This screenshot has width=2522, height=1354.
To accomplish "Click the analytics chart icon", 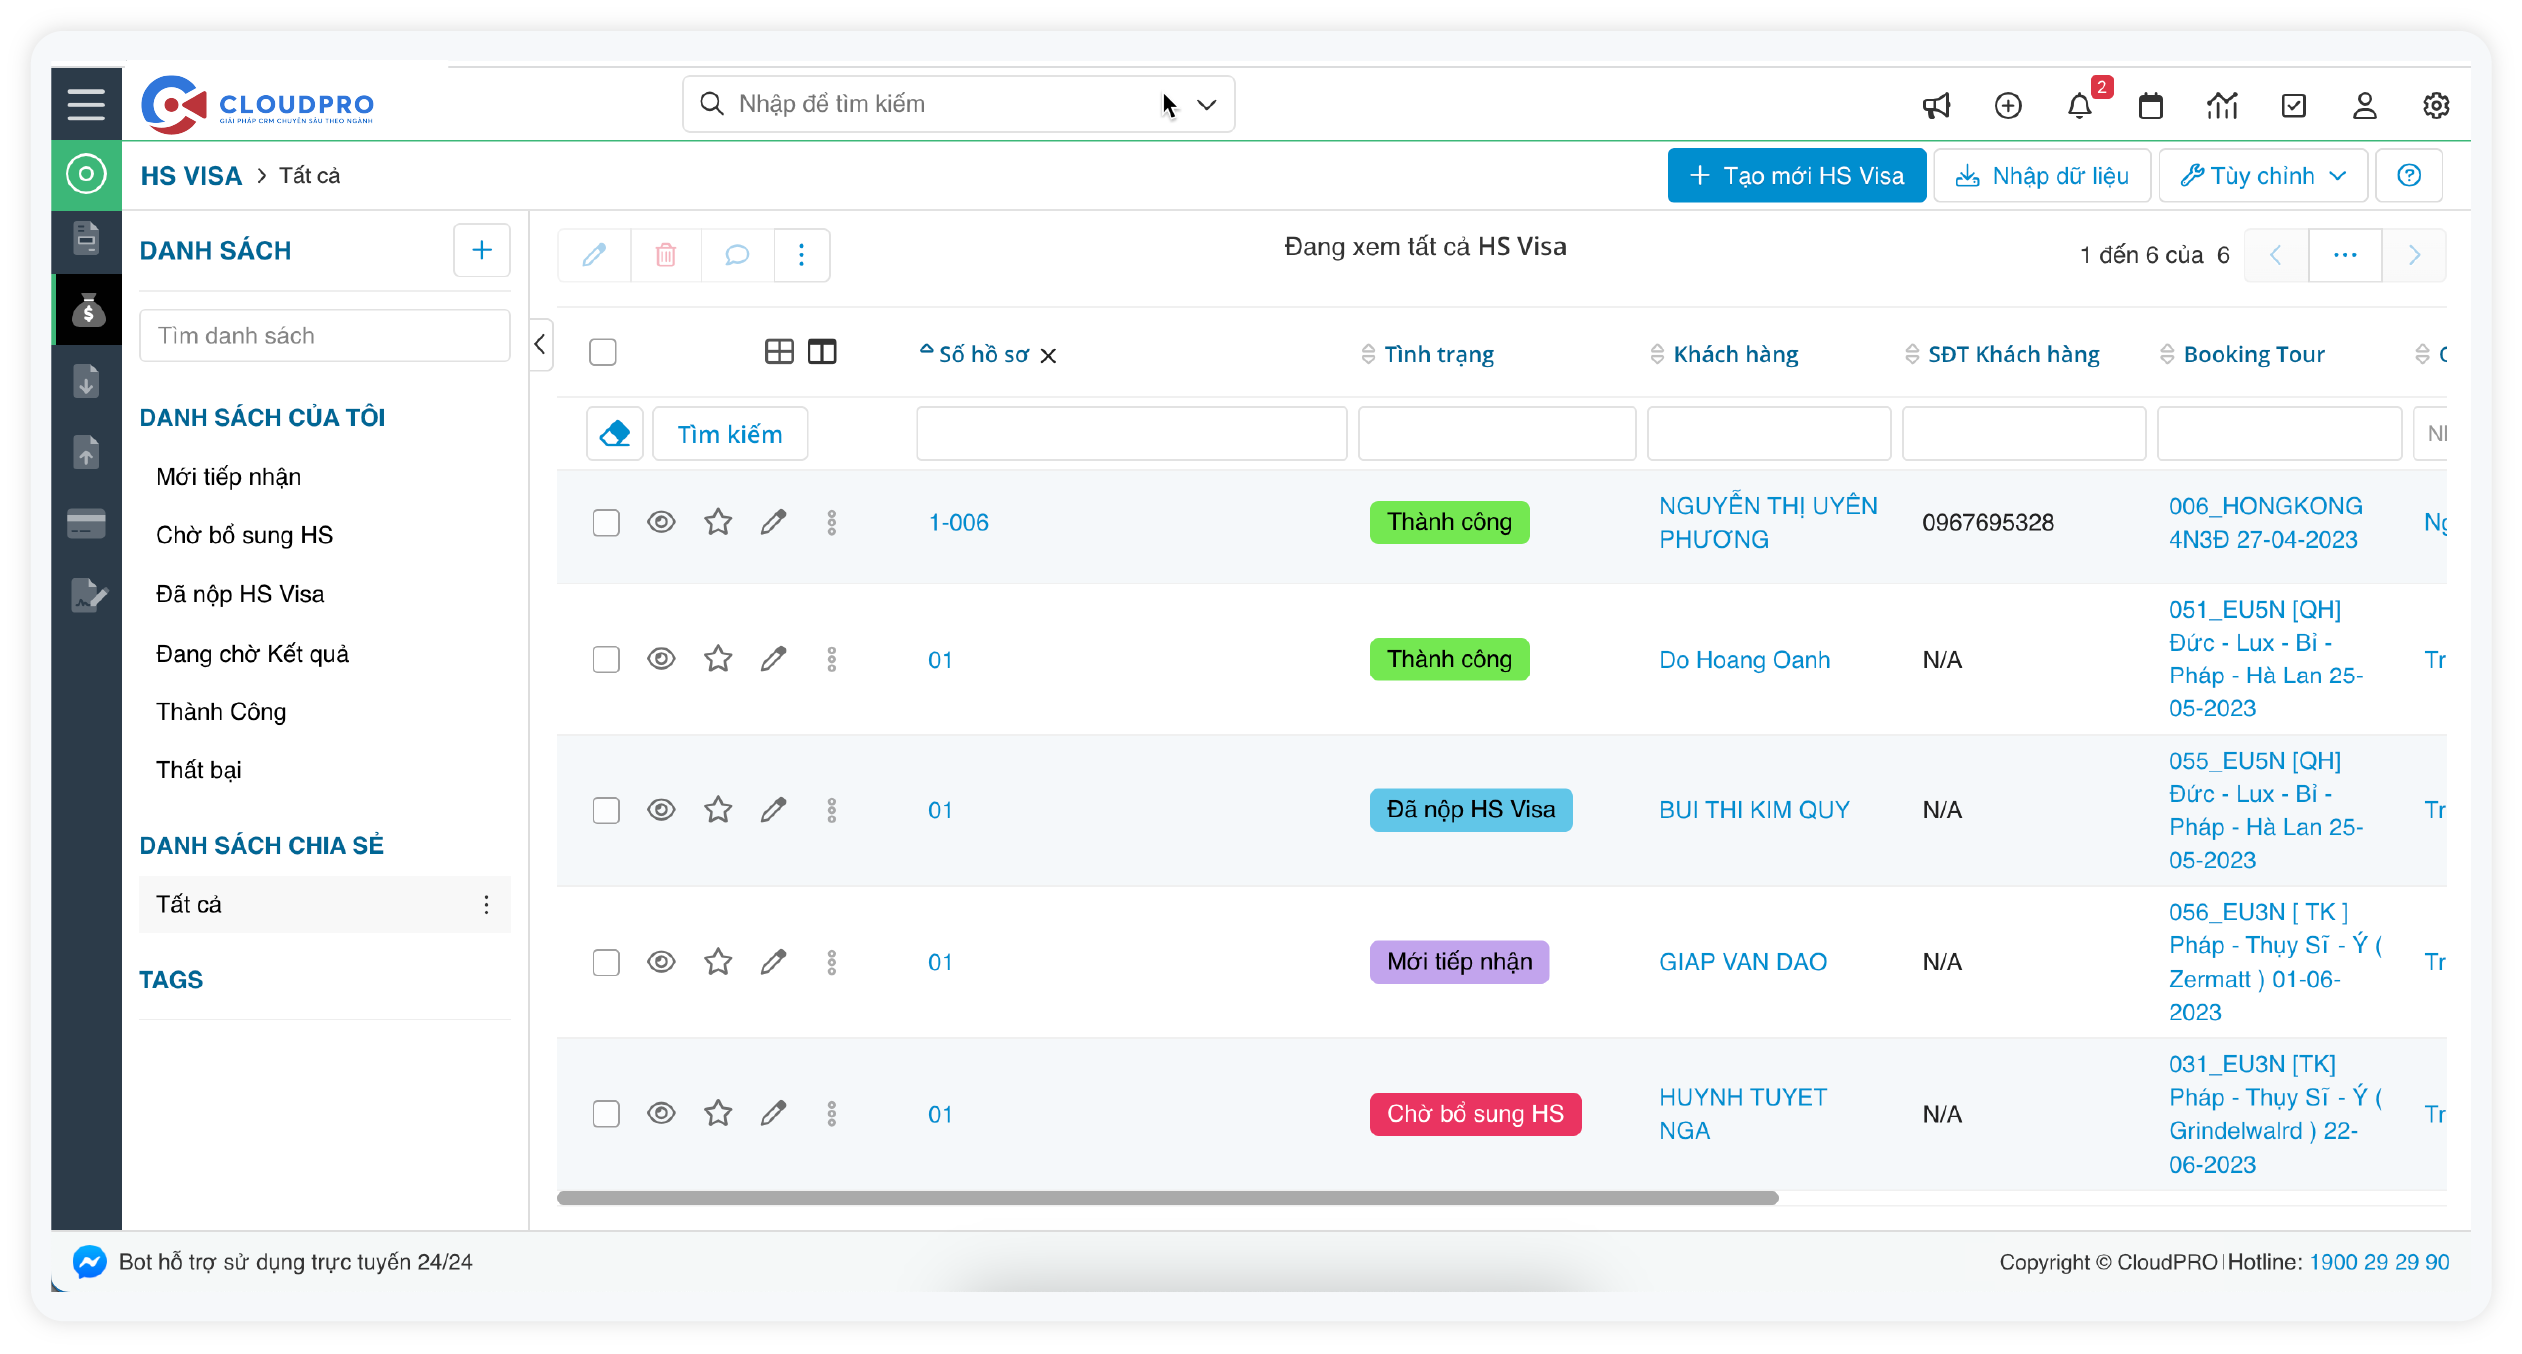I will [x=2222, y=105].
